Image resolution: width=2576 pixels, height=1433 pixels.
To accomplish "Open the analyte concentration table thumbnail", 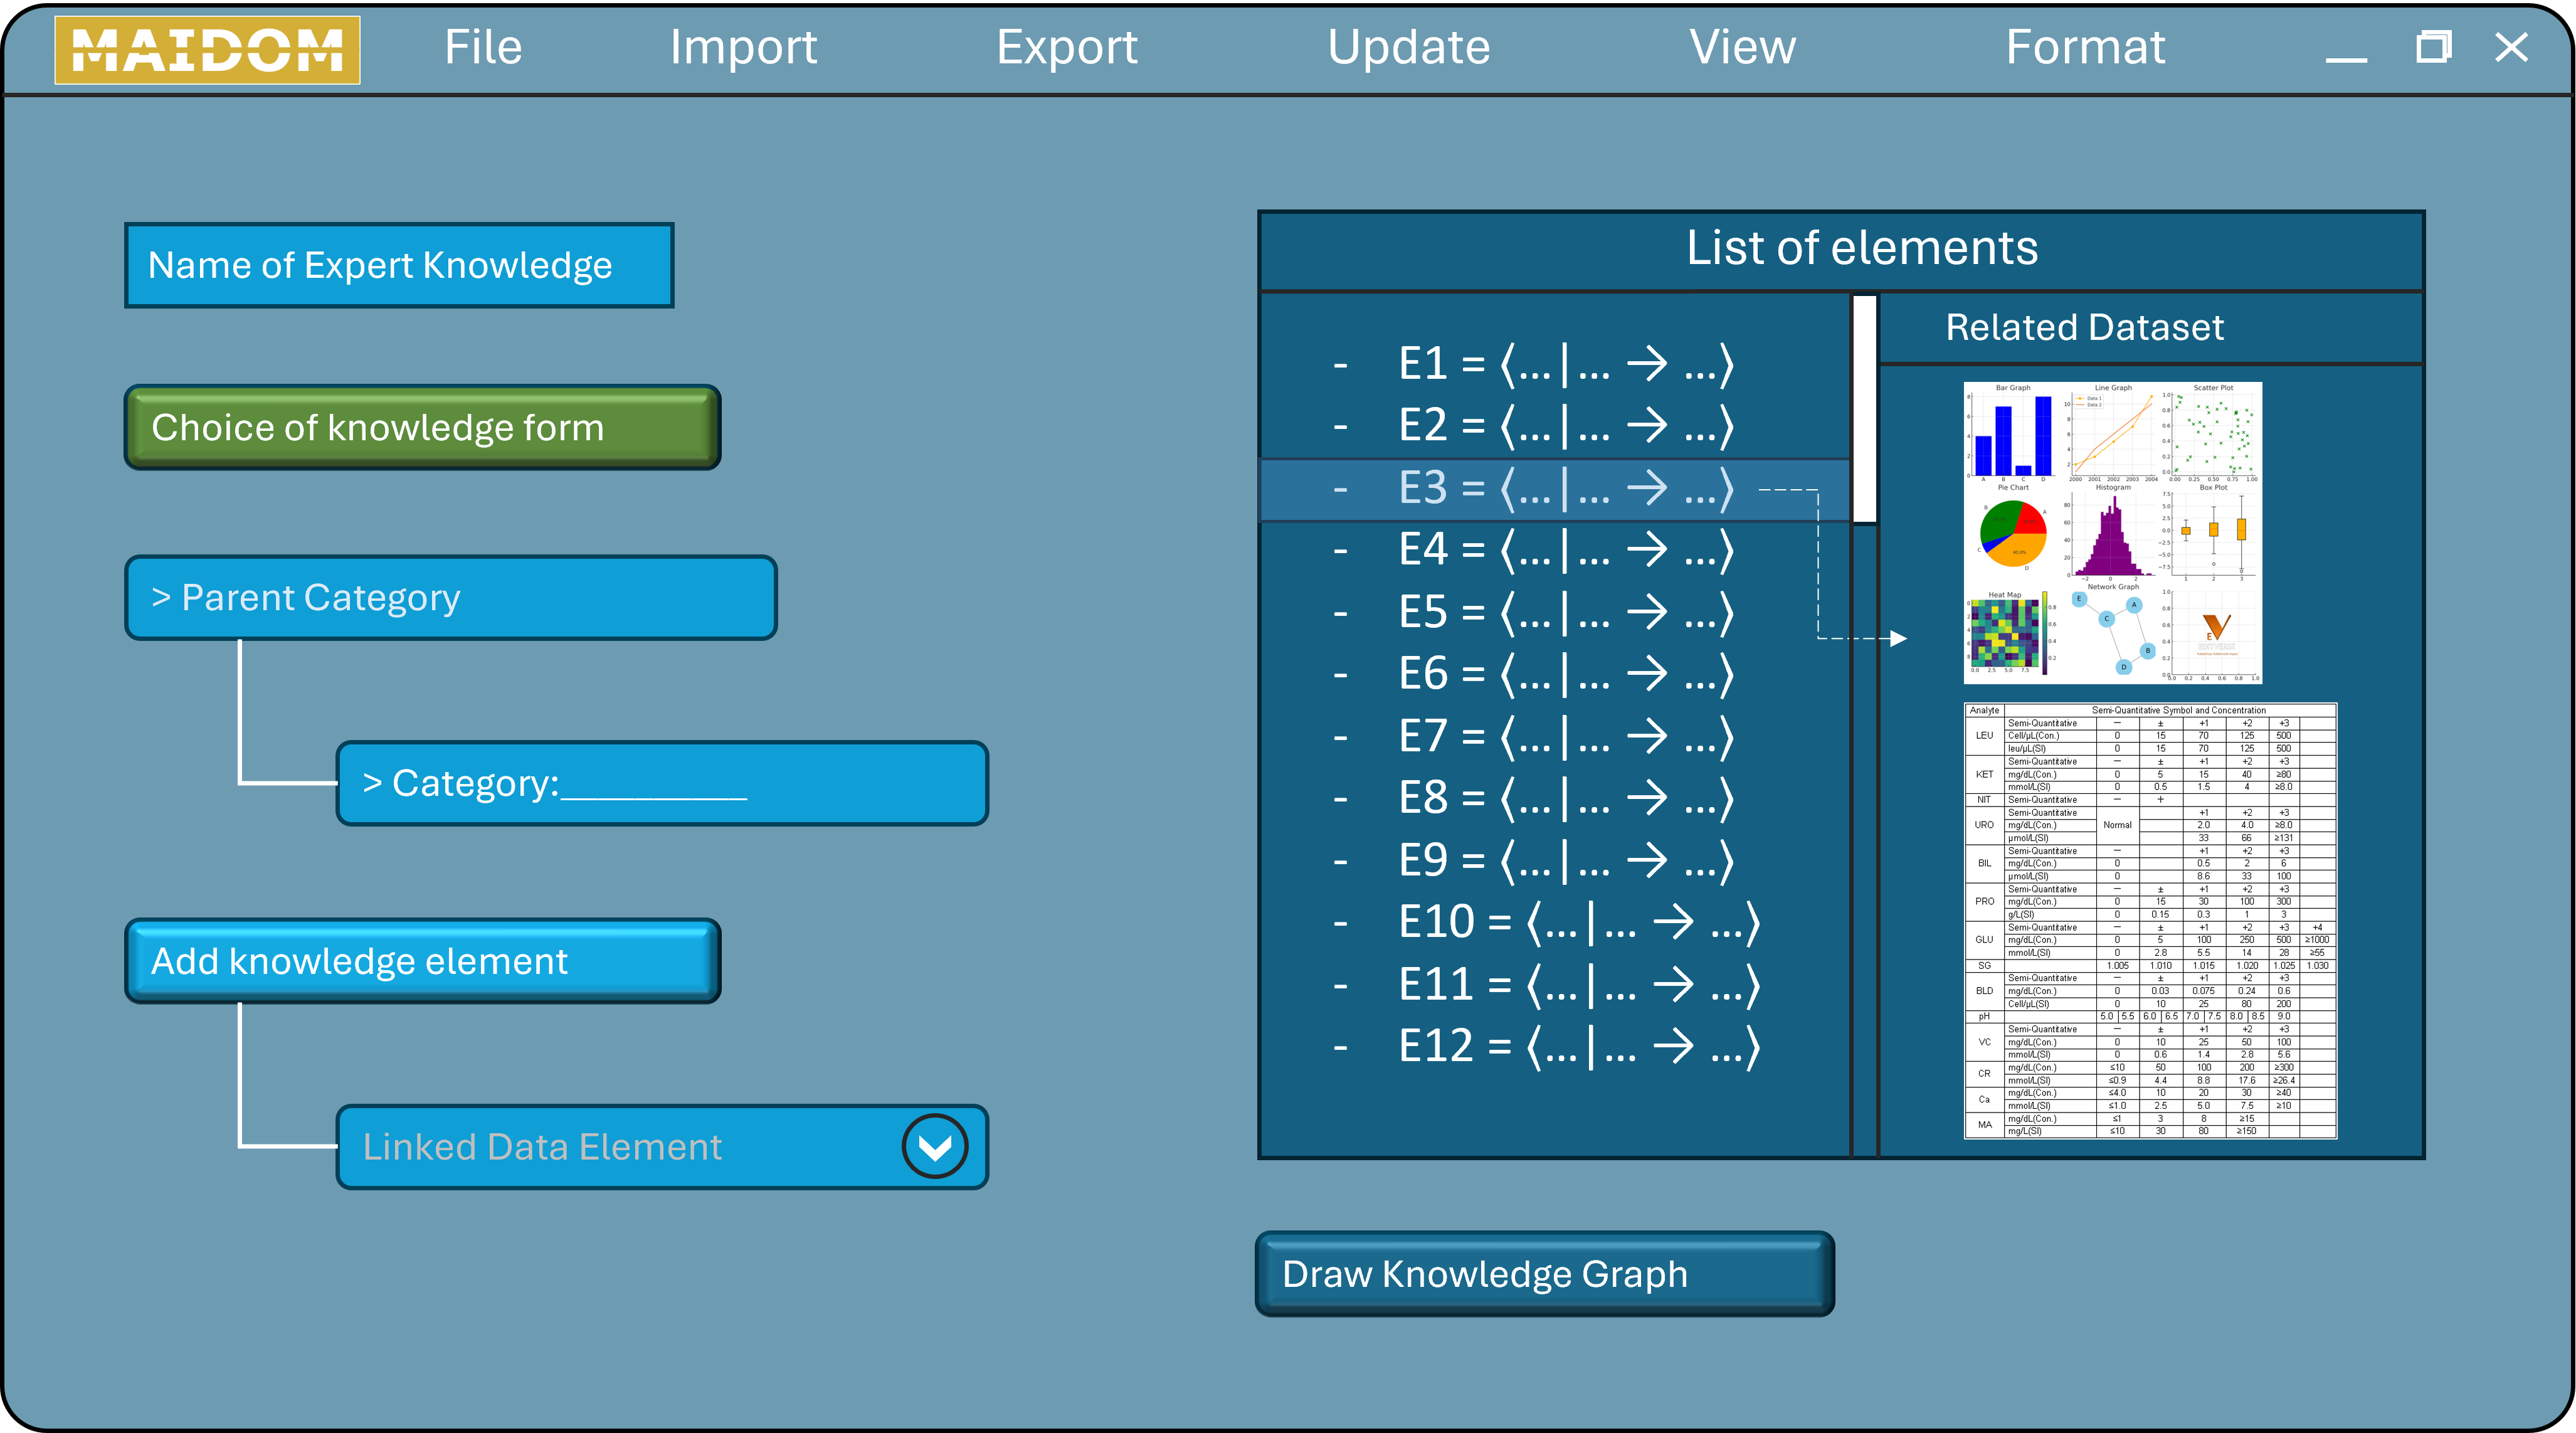I will click(x=2150, y=920).
